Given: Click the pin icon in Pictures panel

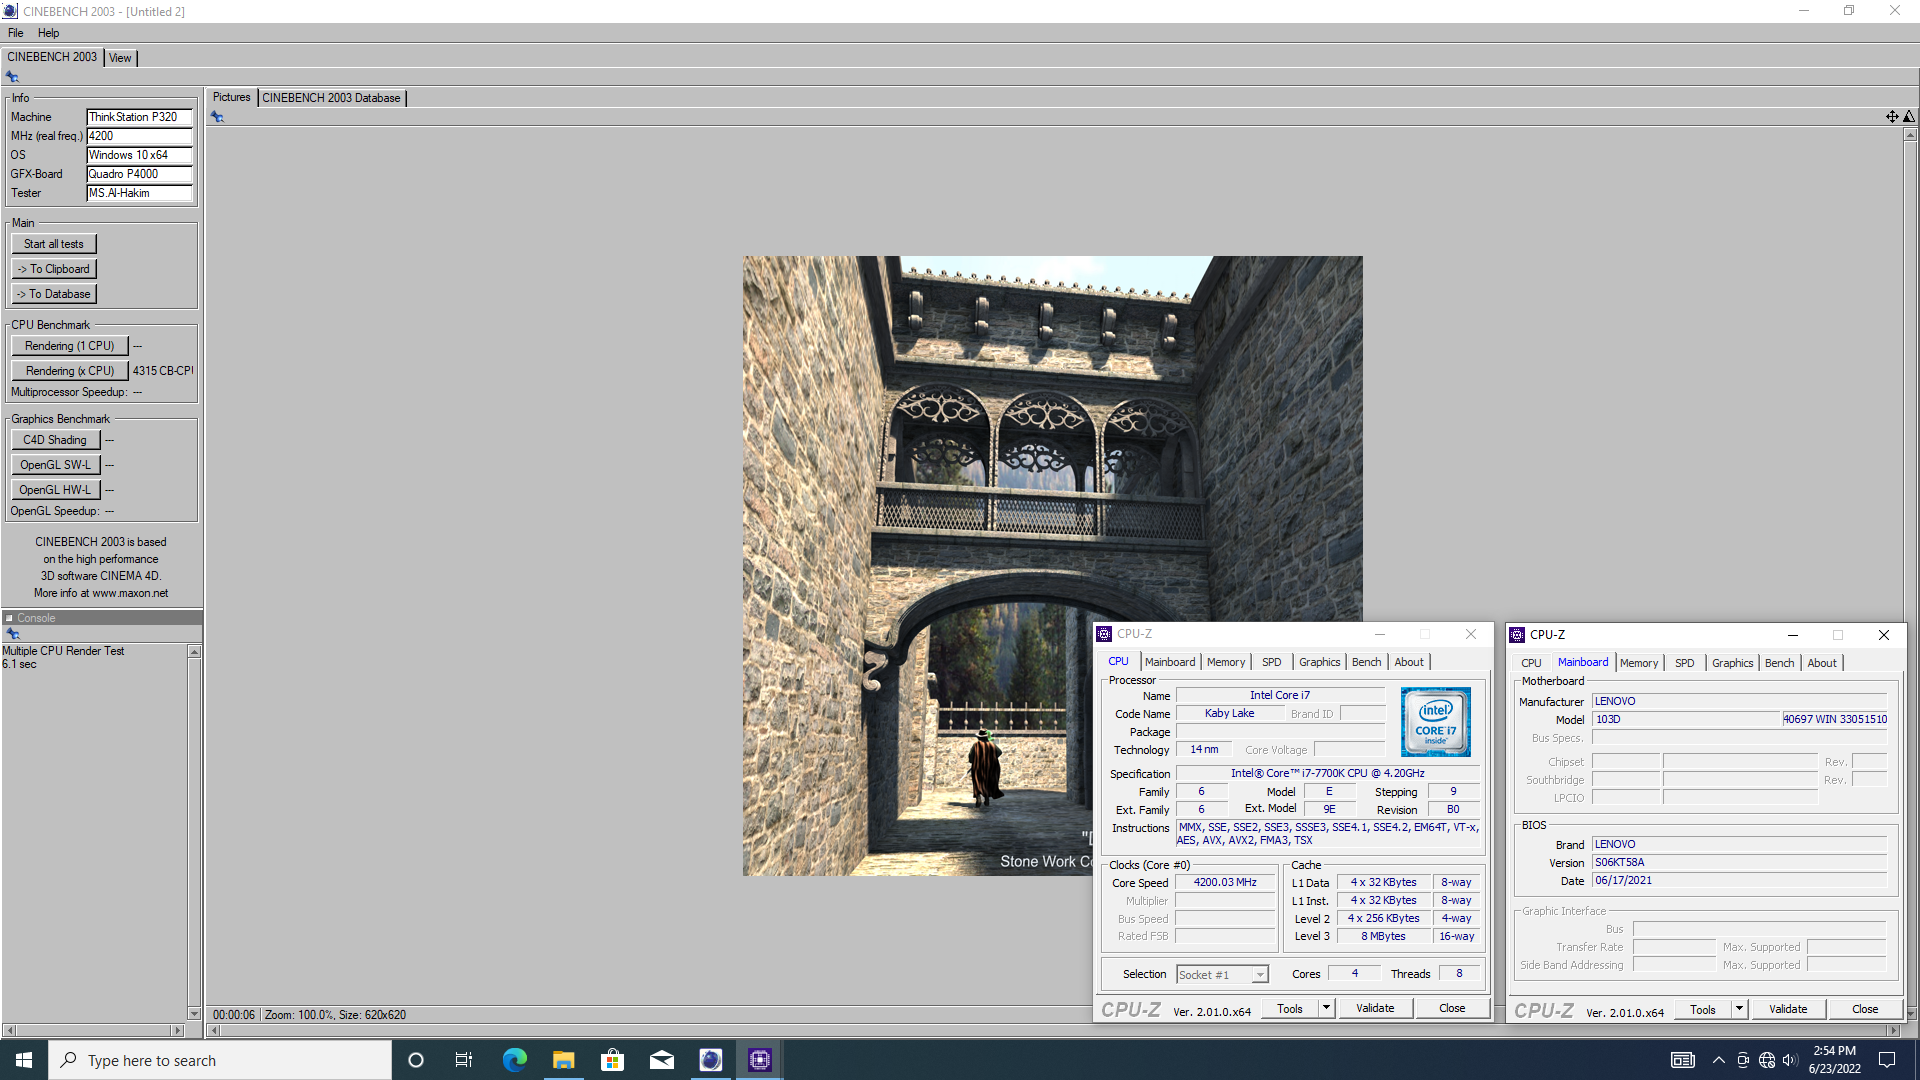Looking at the screenshot, I should [x=217, y=117].
